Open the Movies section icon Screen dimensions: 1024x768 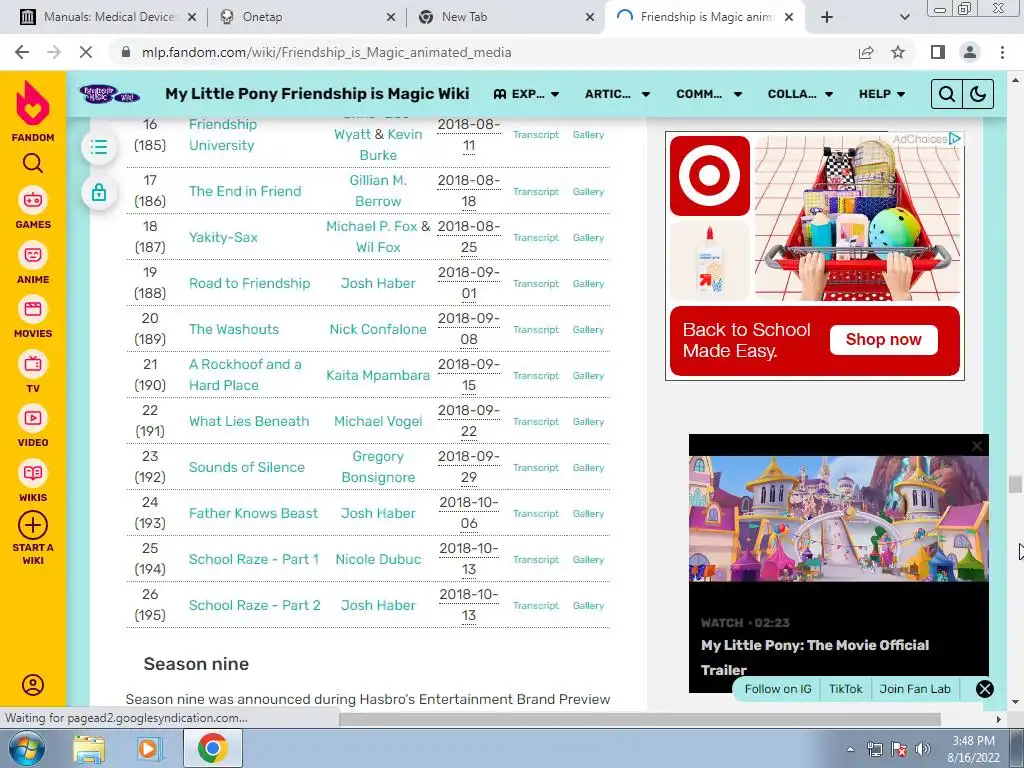(x=33, y=309)
